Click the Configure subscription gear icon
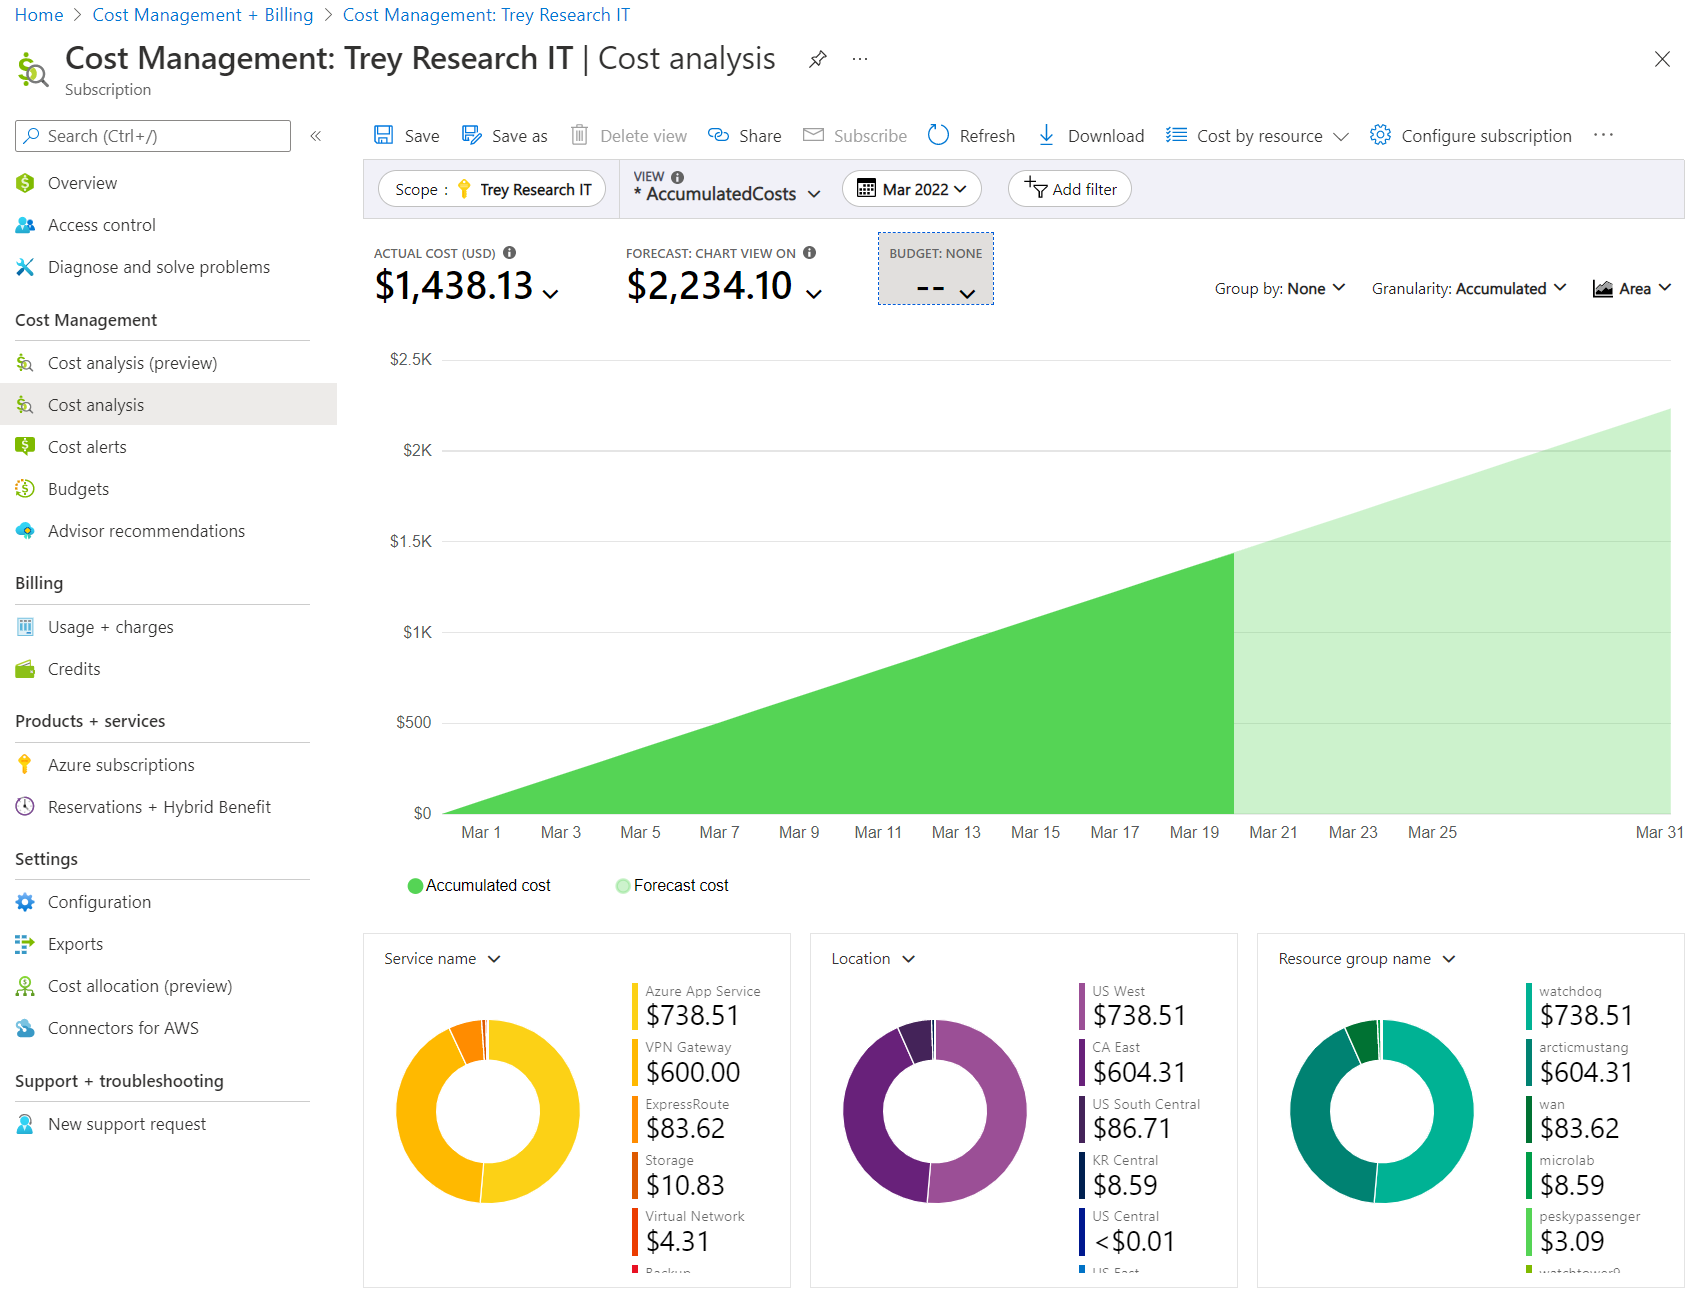 point(1380,135)
